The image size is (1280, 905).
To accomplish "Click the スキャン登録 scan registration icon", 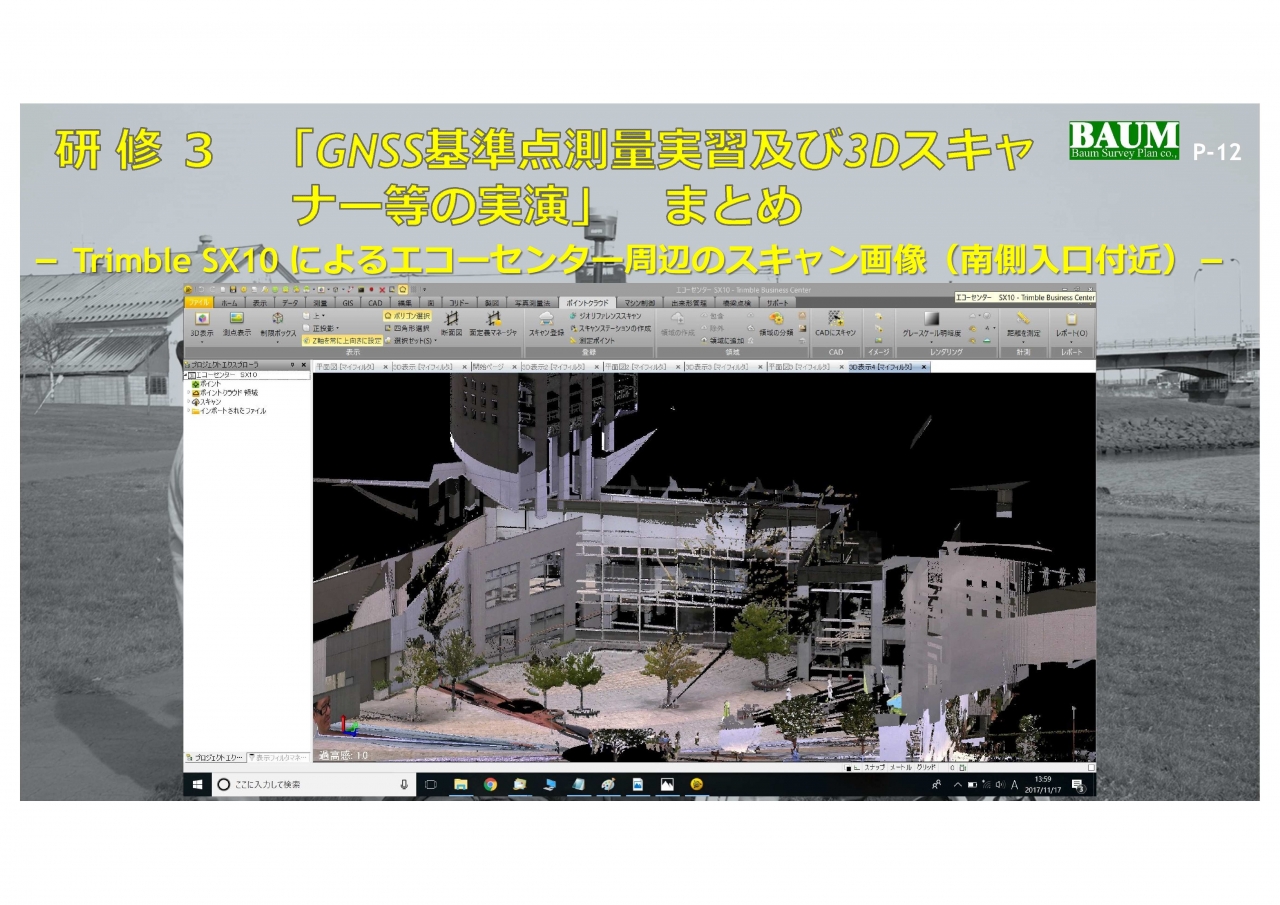I will [x=546, y=323].
